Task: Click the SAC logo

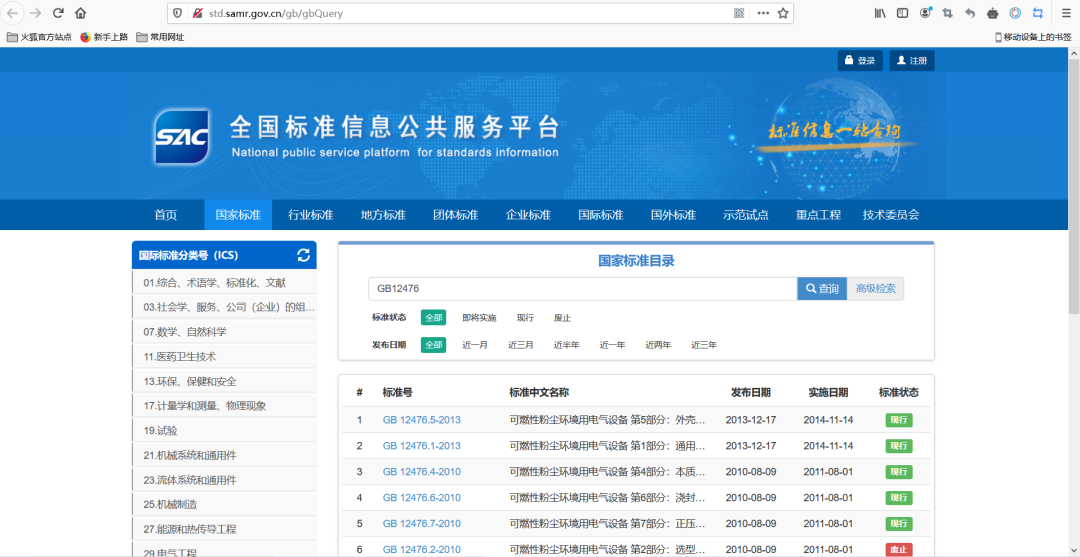Action: point(181,136)
